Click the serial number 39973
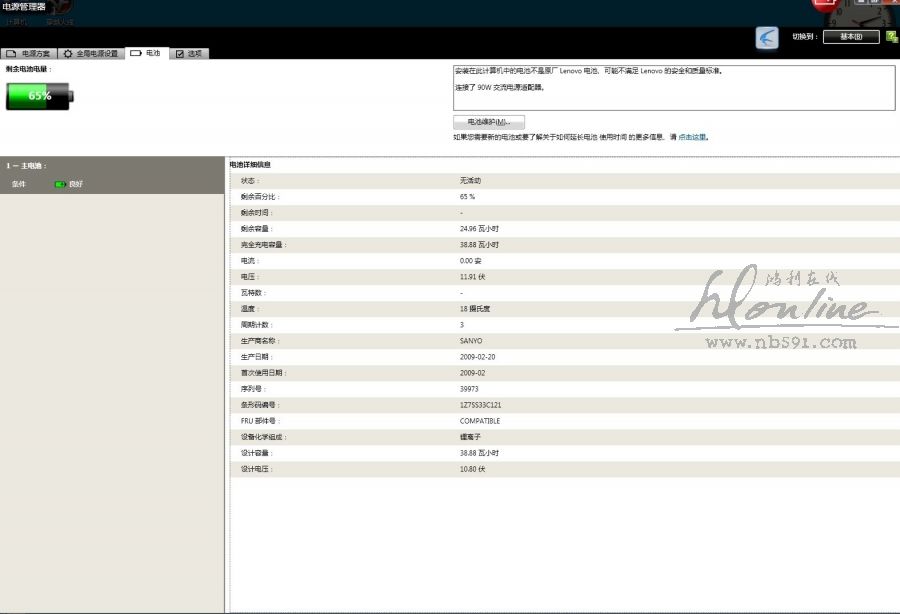The height and width of the screenshot is (614, 900). [x=469, y=389]
